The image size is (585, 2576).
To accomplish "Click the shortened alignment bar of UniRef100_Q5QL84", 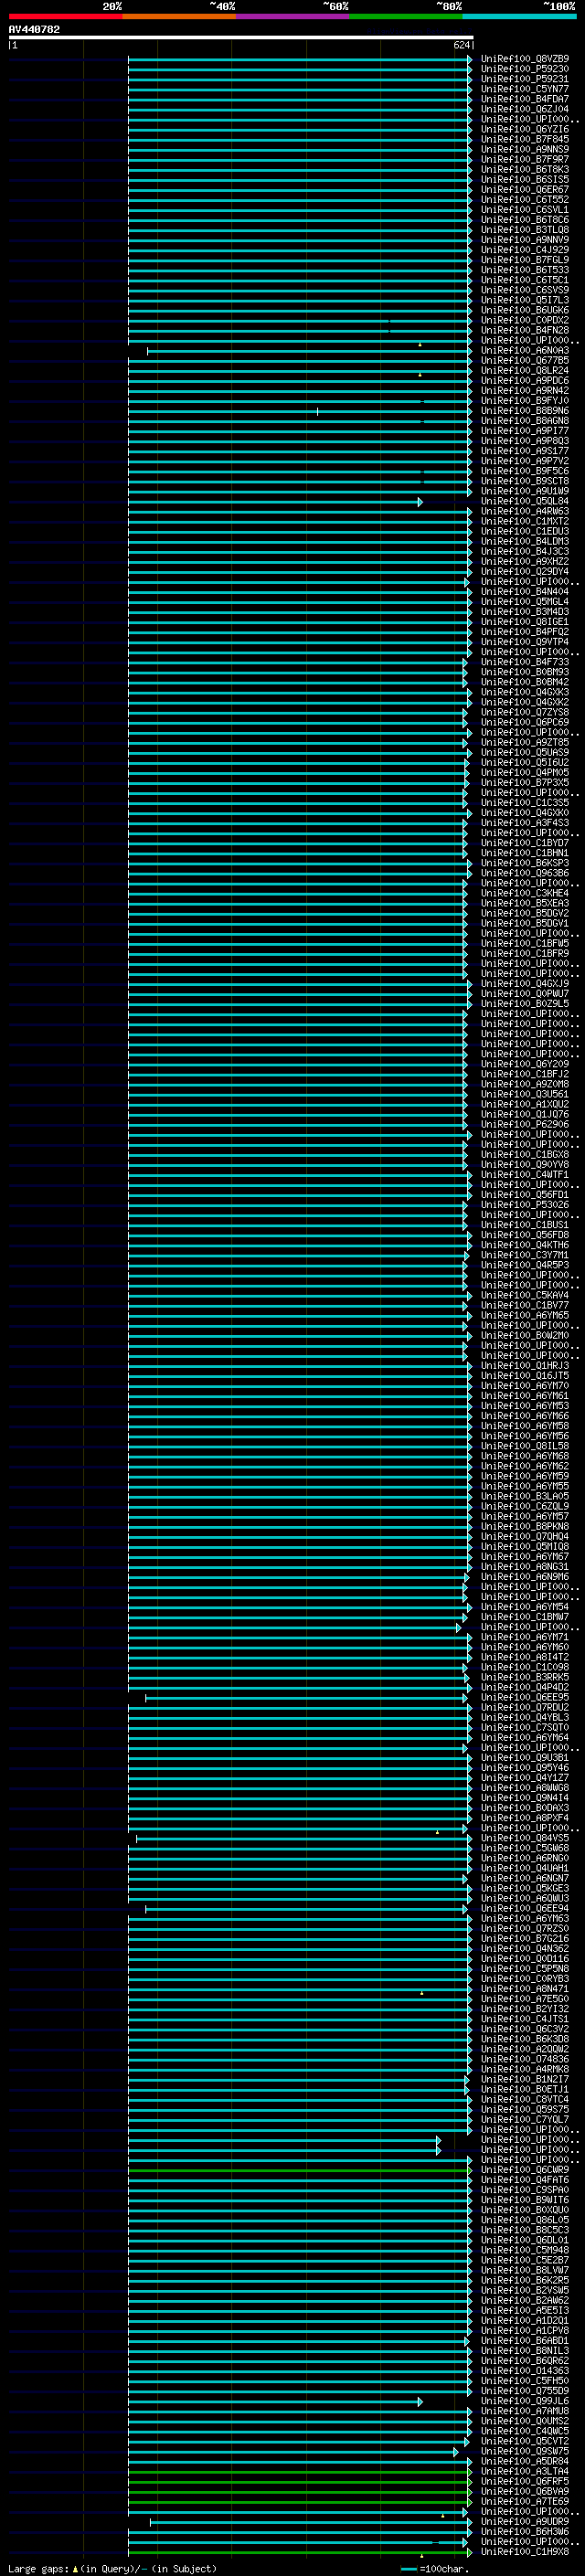I will click(x=275, y=502).
